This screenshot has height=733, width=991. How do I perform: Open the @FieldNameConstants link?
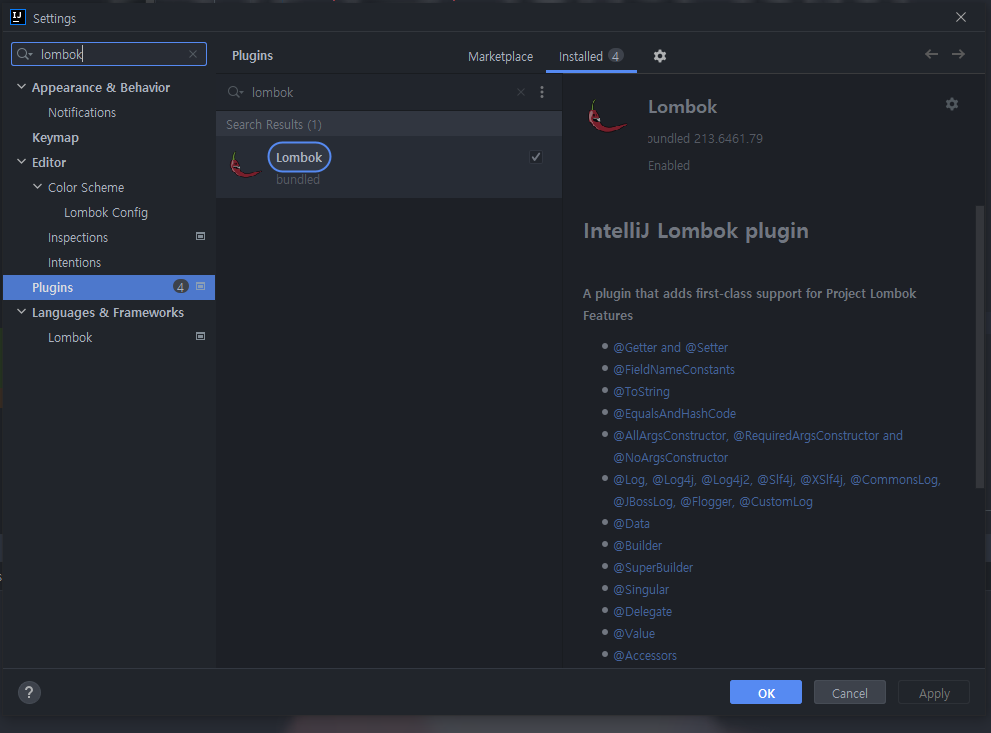coord(674,370)
